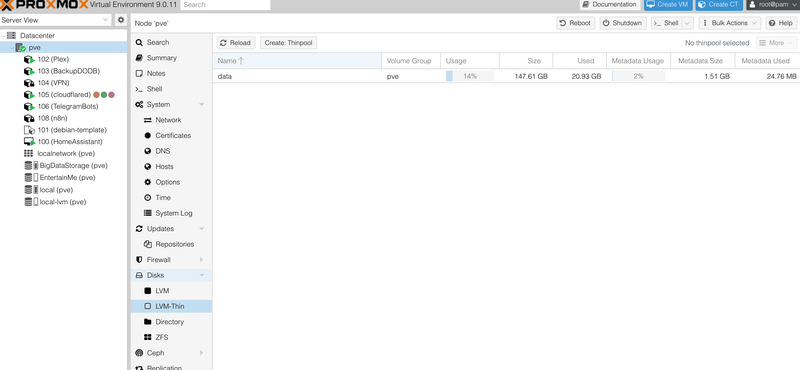
Task: Open the ZFS menu item
Action: [x=171, y=337]
